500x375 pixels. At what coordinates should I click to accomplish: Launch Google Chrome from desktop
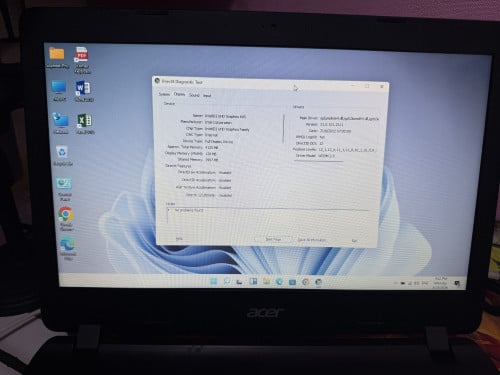[65, 214]
